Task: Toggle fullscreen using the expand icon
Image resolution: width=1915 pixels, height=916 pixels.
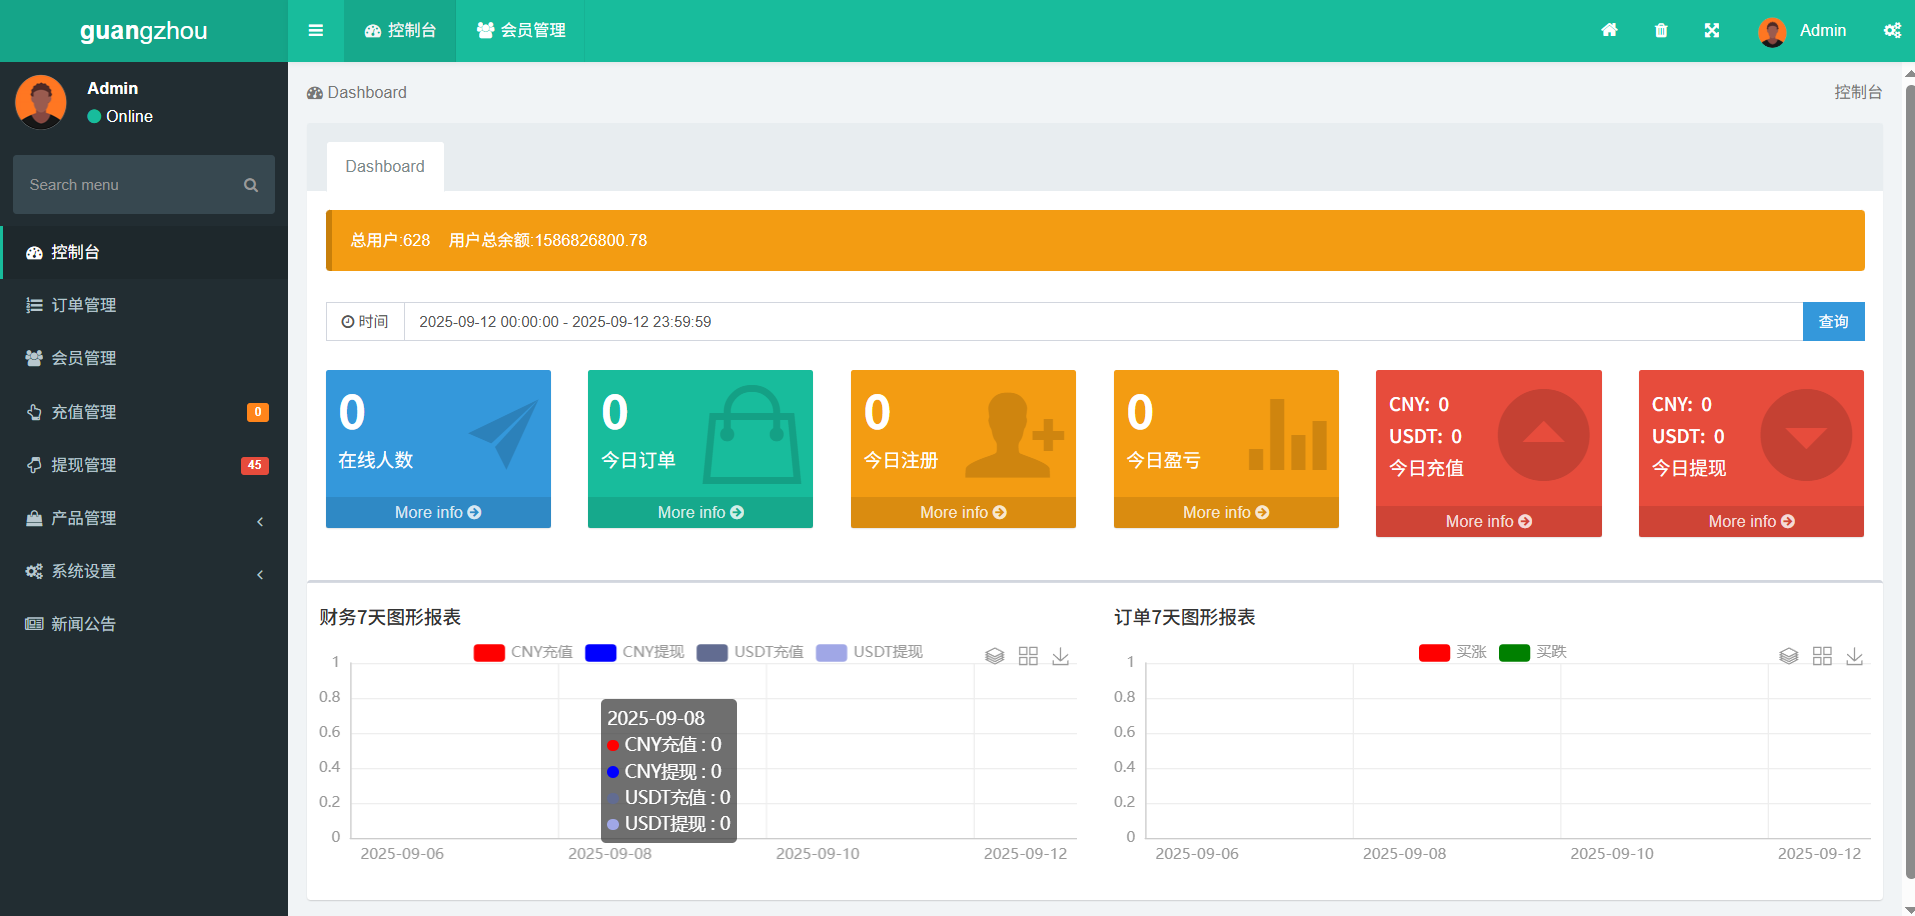Action: (x=1712, y=30)
